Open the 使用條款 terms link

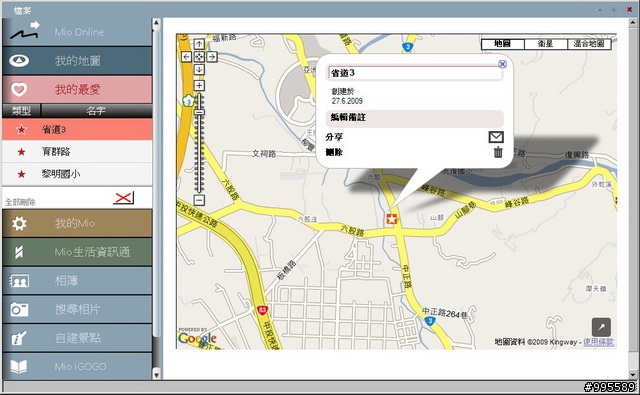[x=598, y=342]
